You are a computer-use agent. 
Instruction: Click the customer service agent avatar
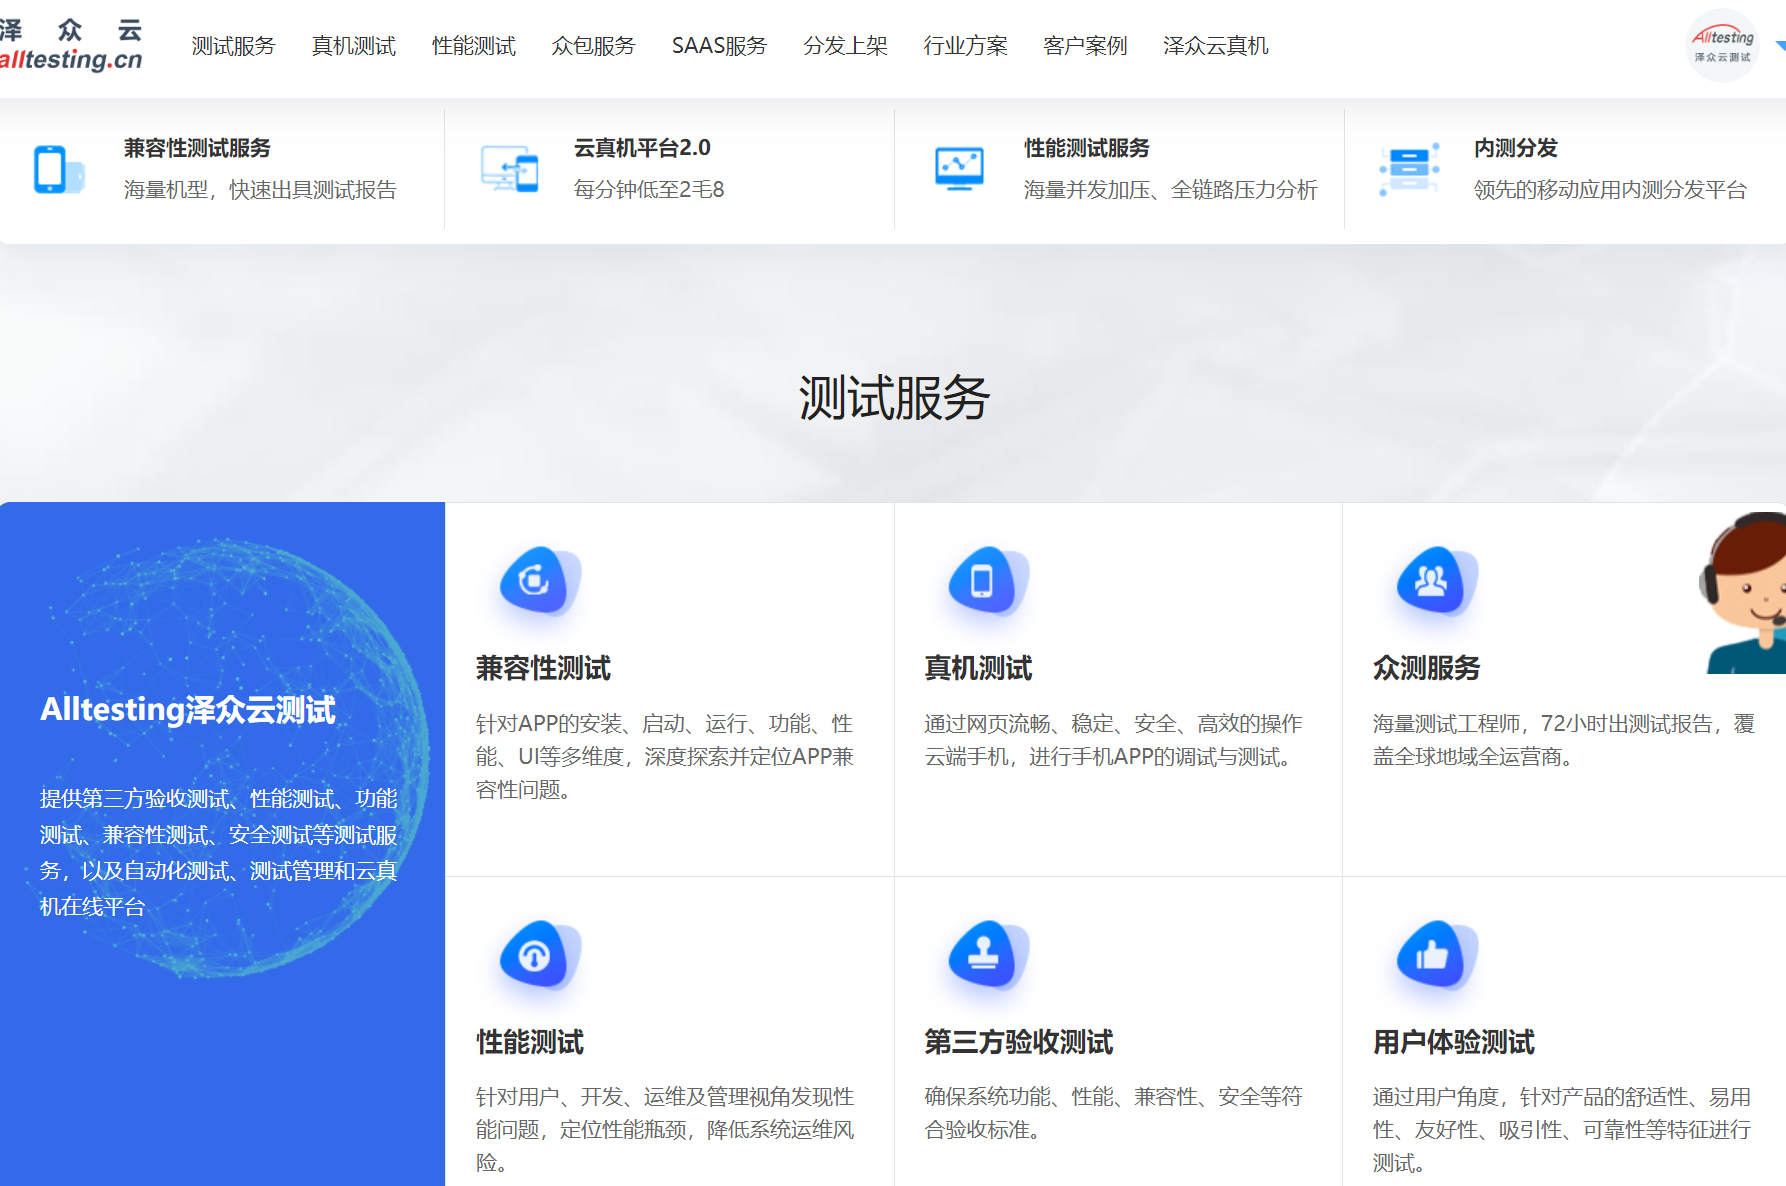click(x=1748, y=595)
